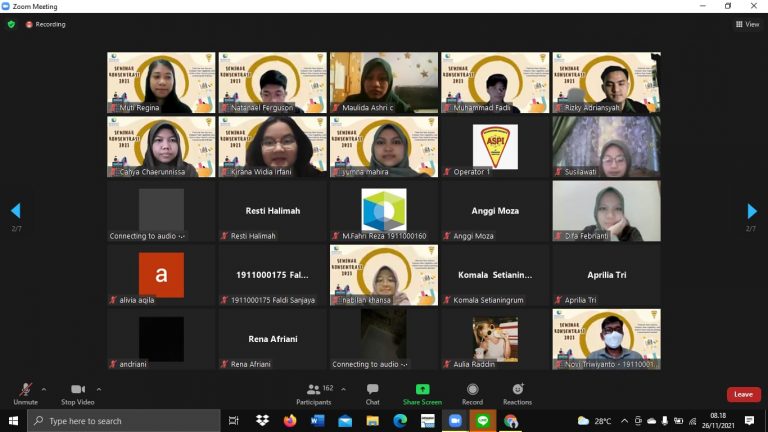Screen dimensions: 768x432
Task: Open the Mail app in taskbar
Action: click(x=345, y=421)
